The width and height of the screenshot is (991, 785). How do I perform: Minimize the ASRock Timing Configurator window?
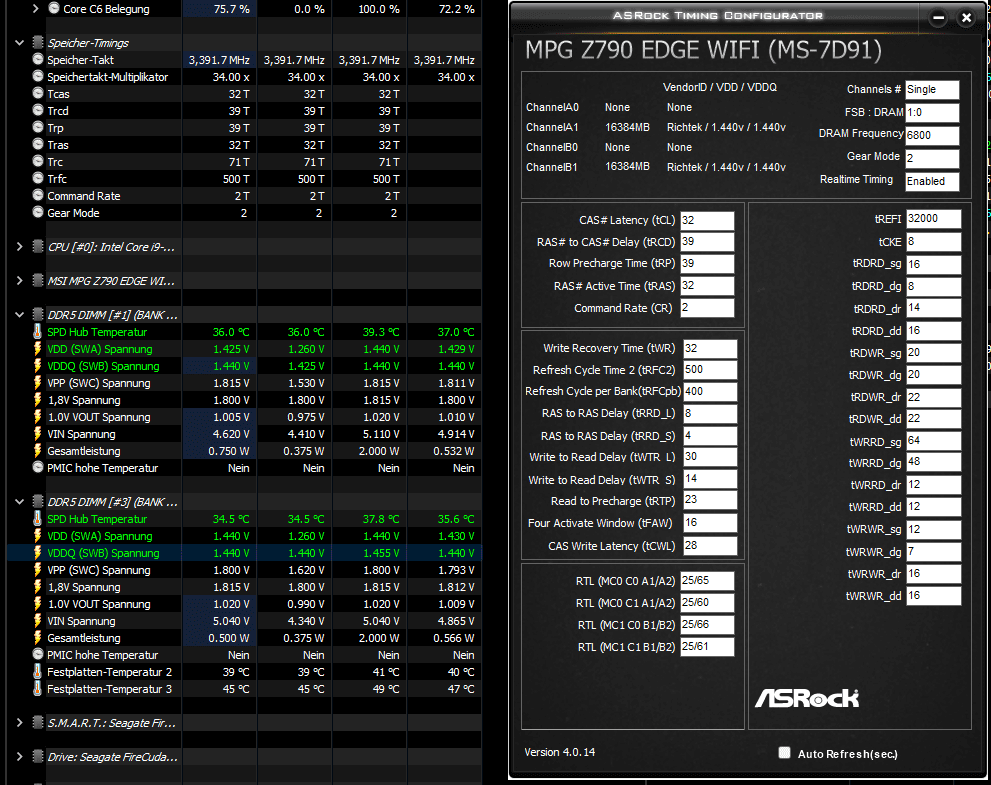coord(939,18)
